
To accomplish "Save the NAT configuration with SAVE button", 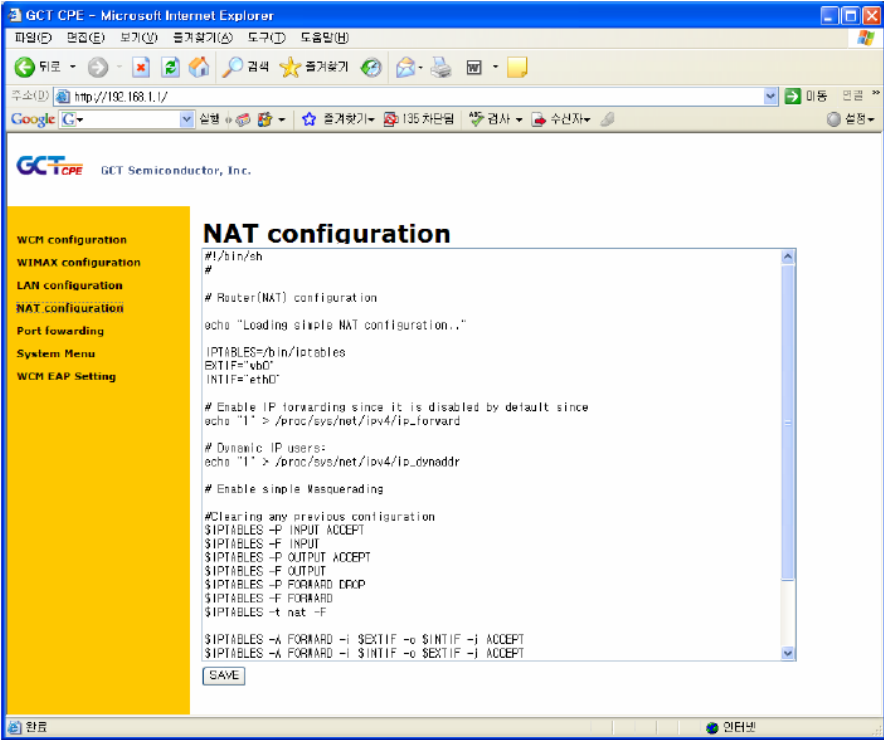I will (x=224, y=675).
